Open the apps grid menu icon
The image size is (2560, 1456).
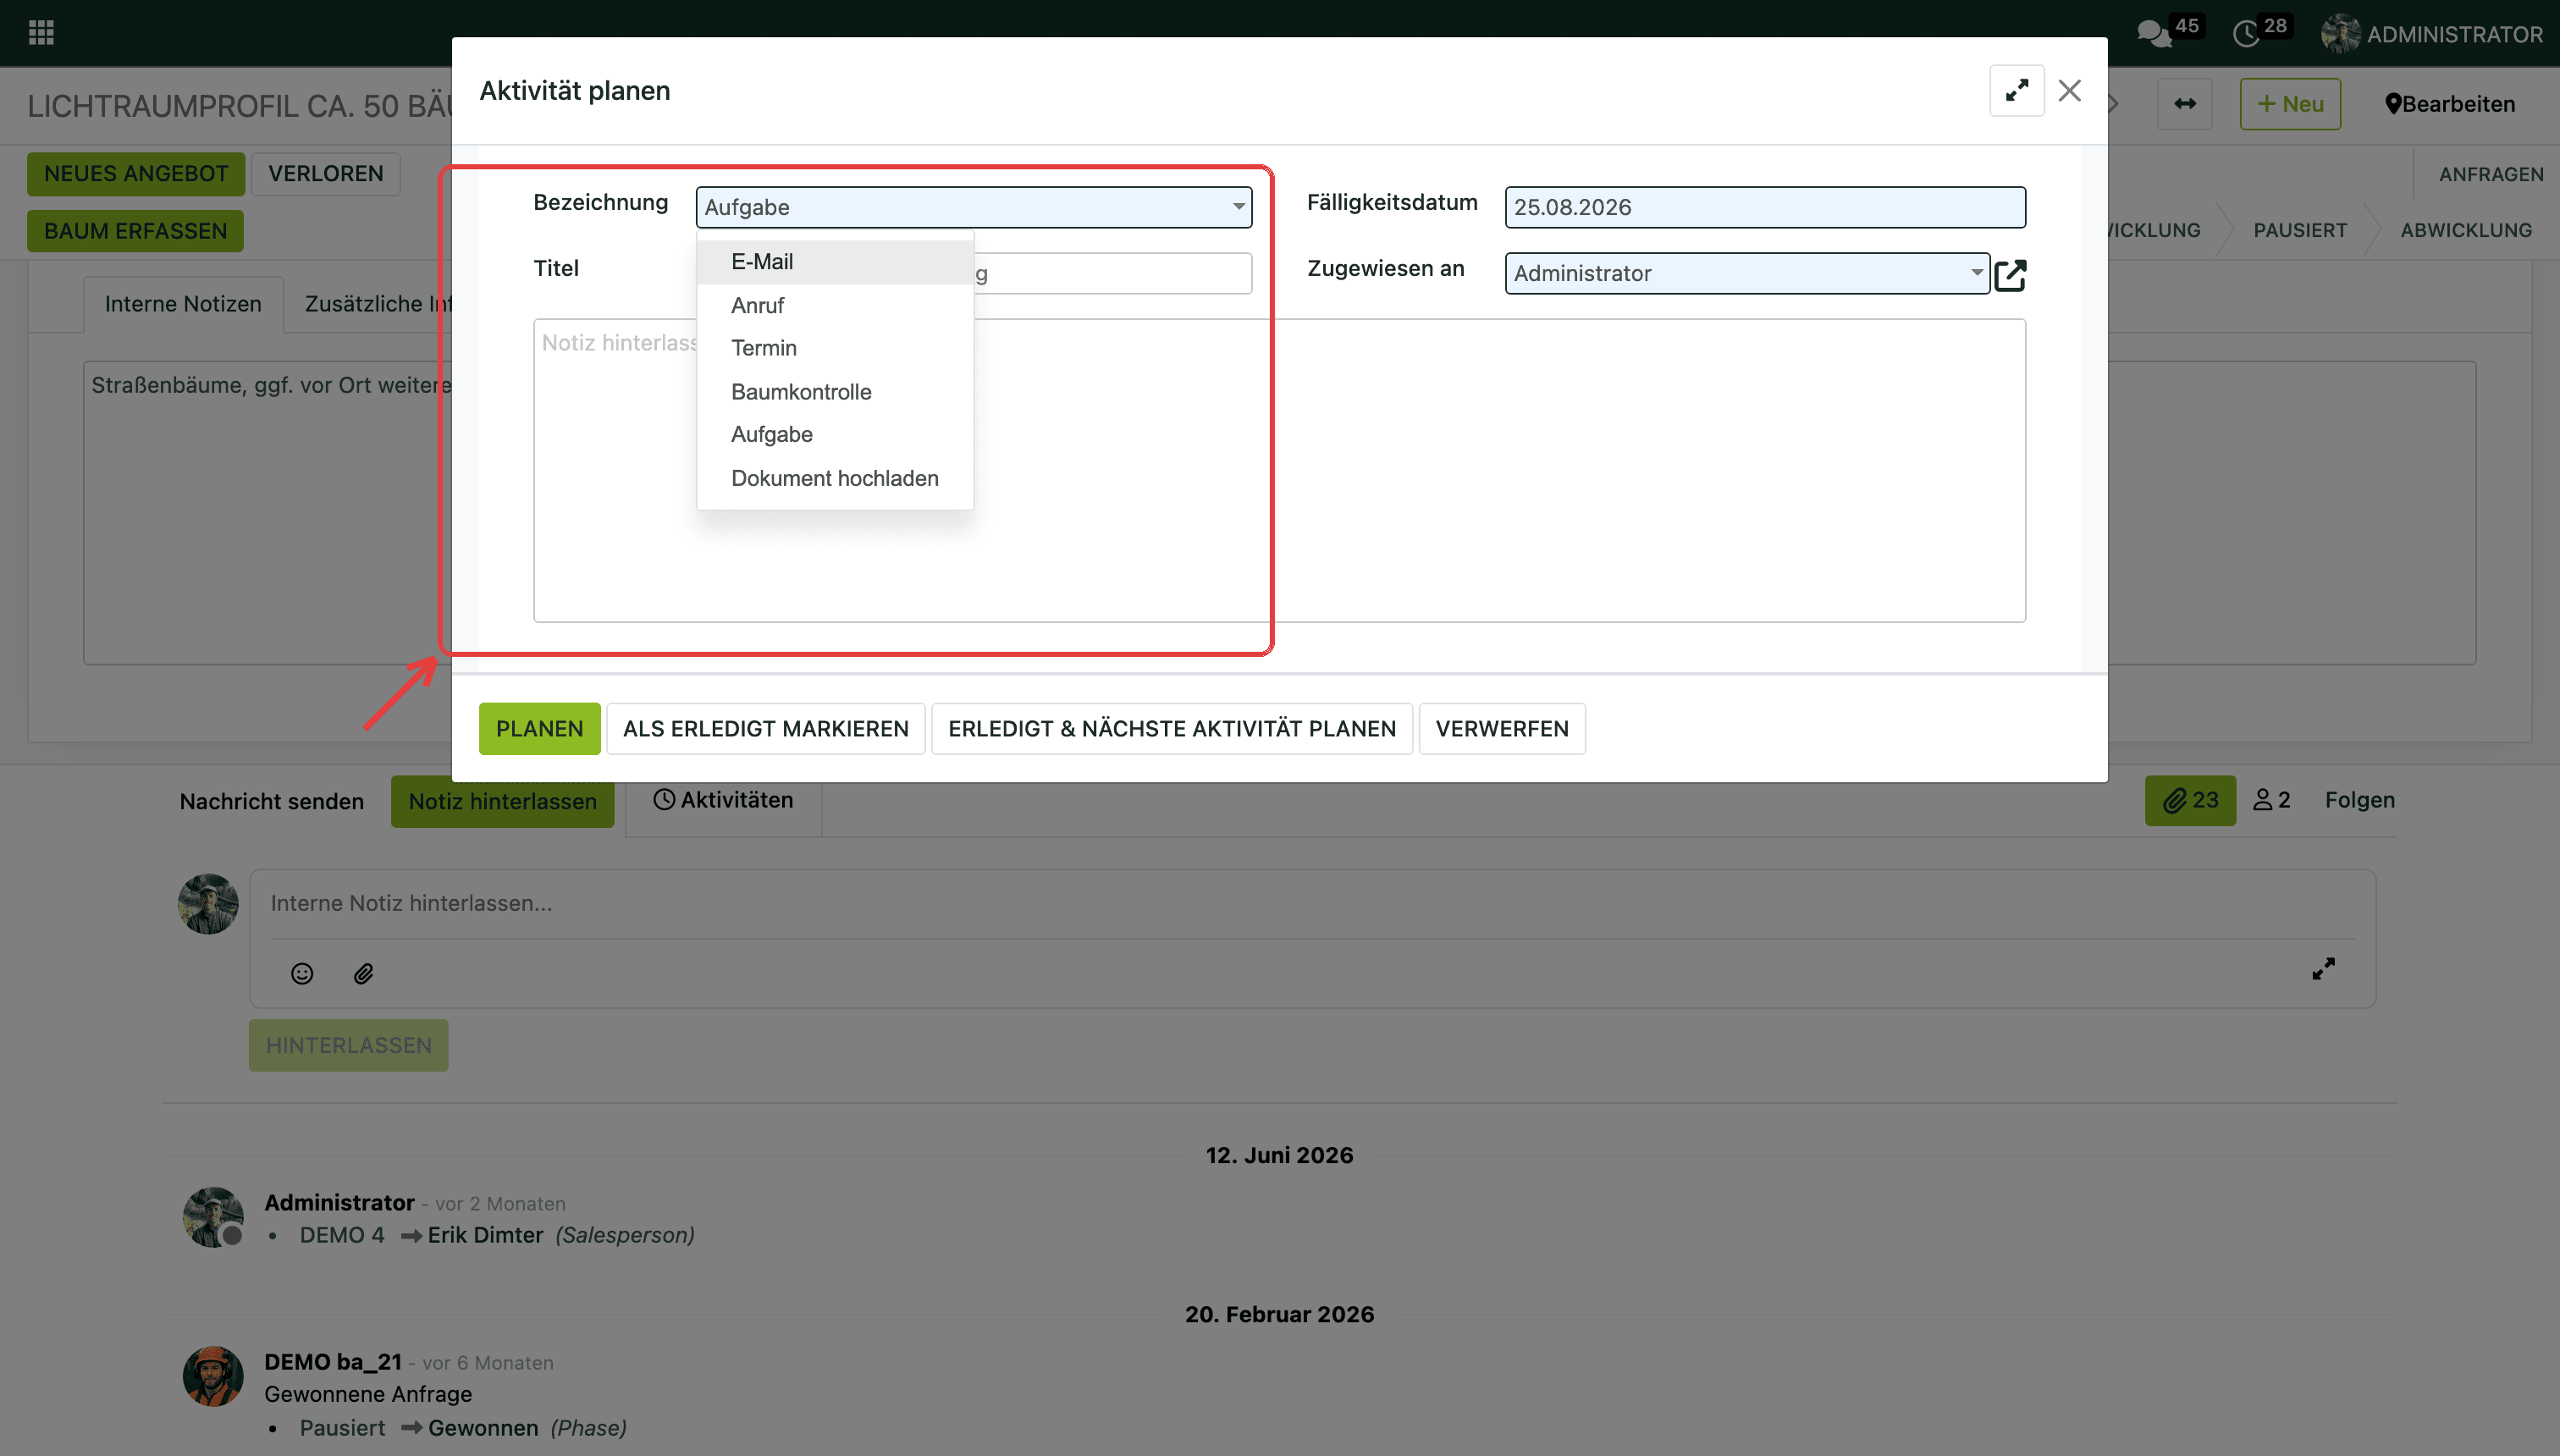point(41,33)
